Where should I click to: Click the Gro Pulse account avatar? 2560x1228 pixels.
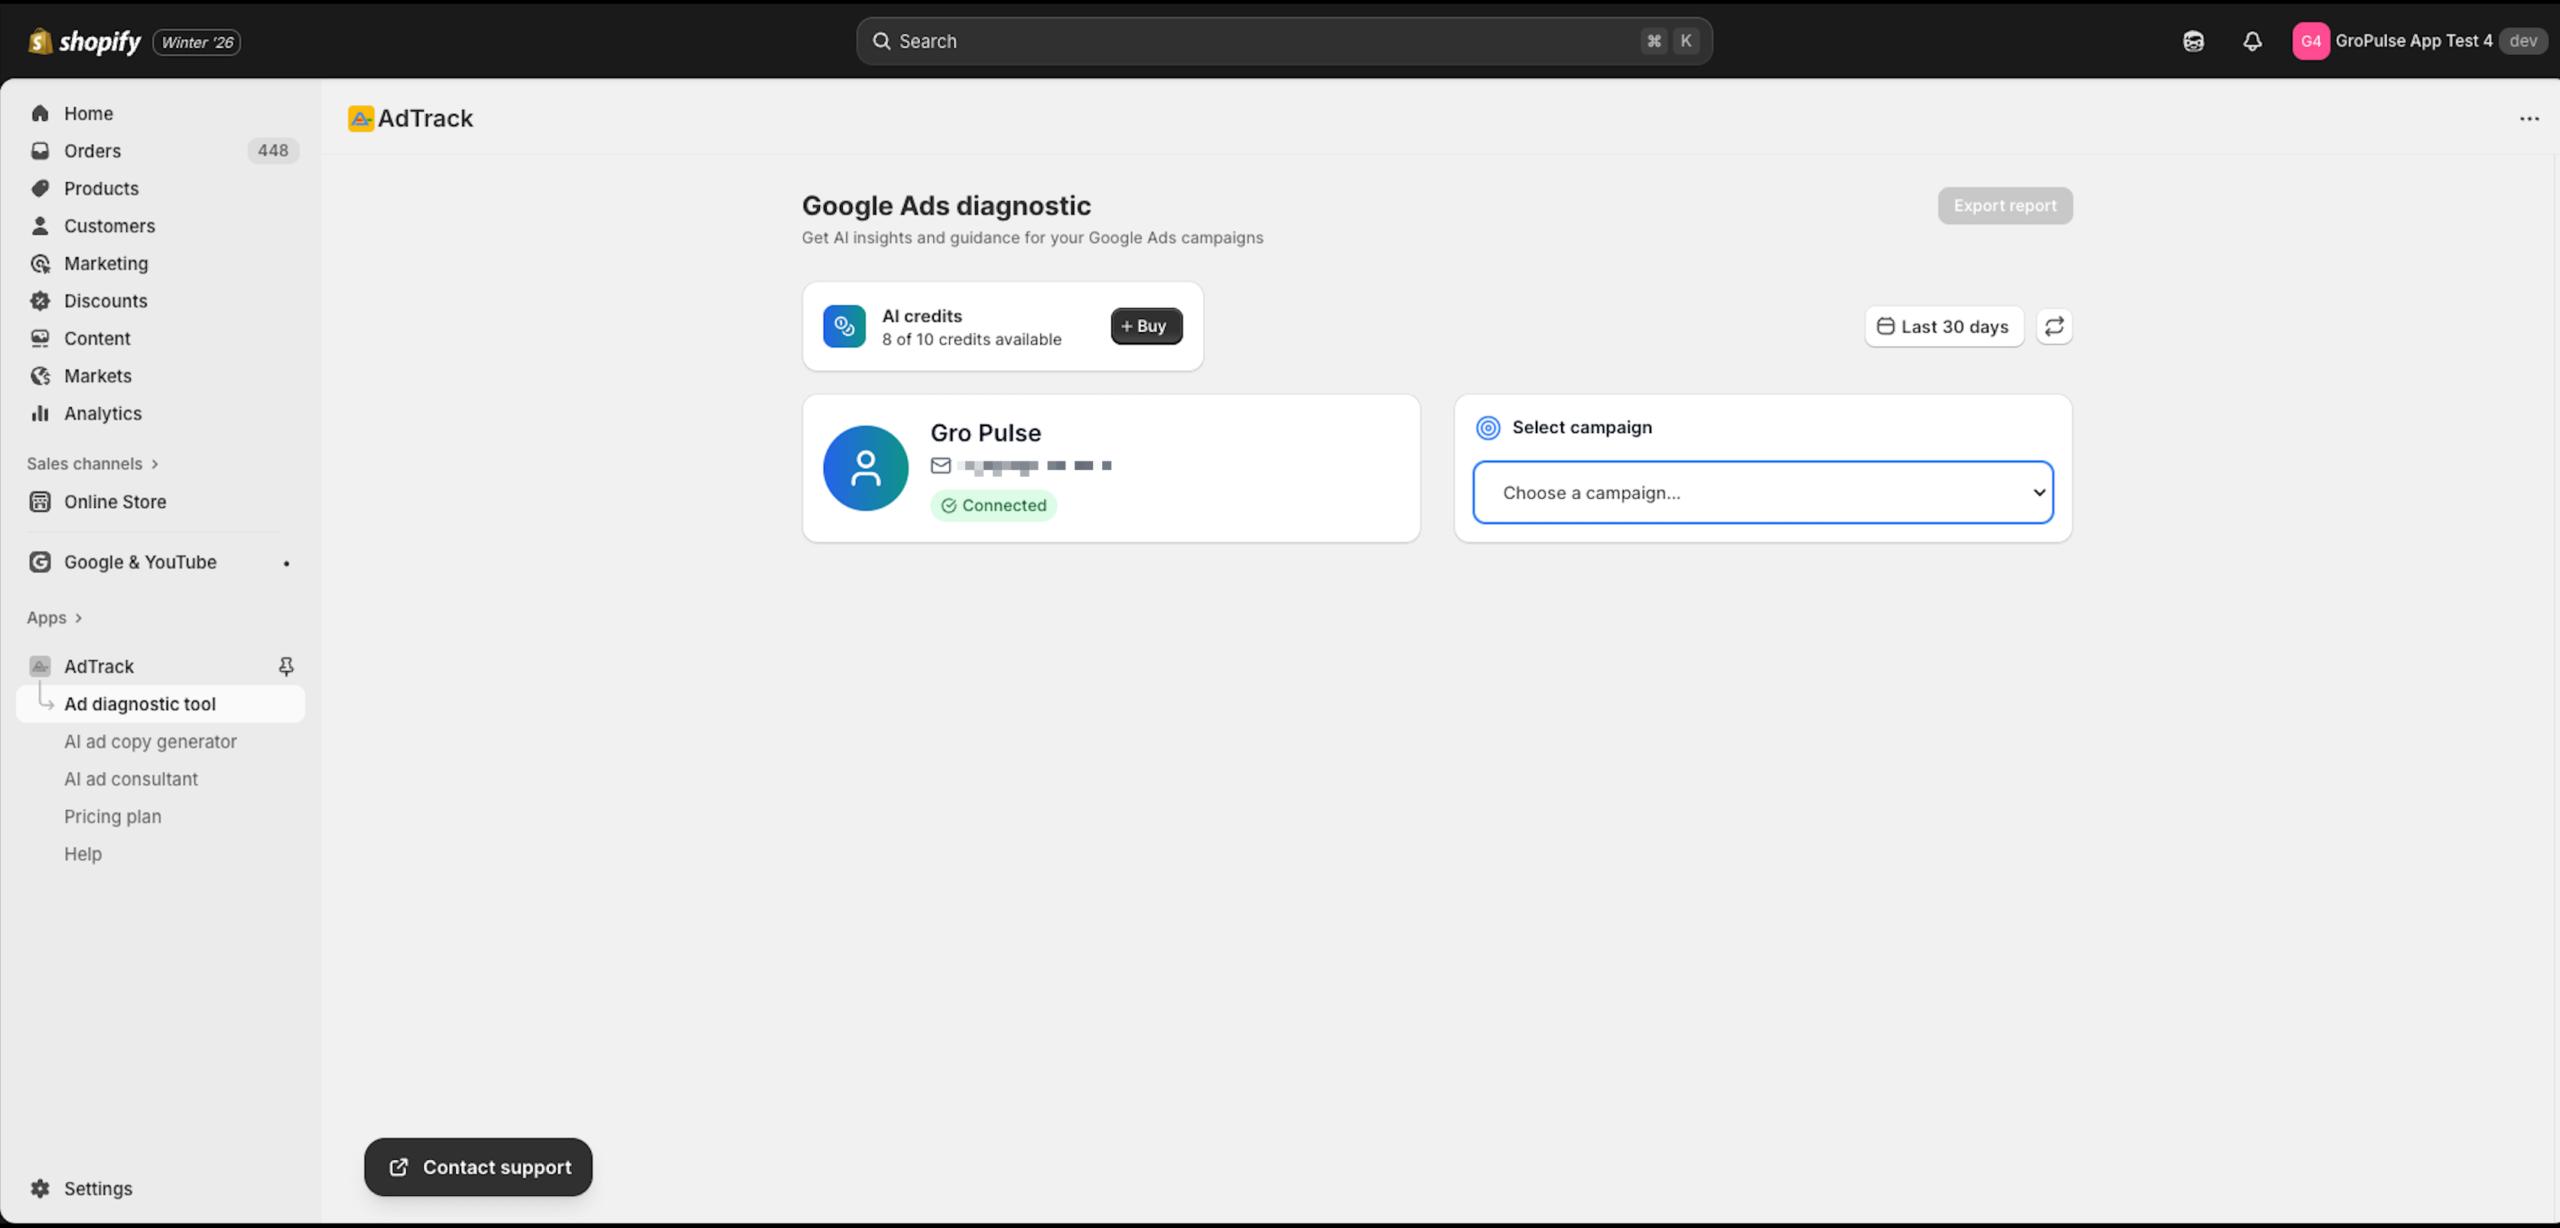click(x=865, y=468)
